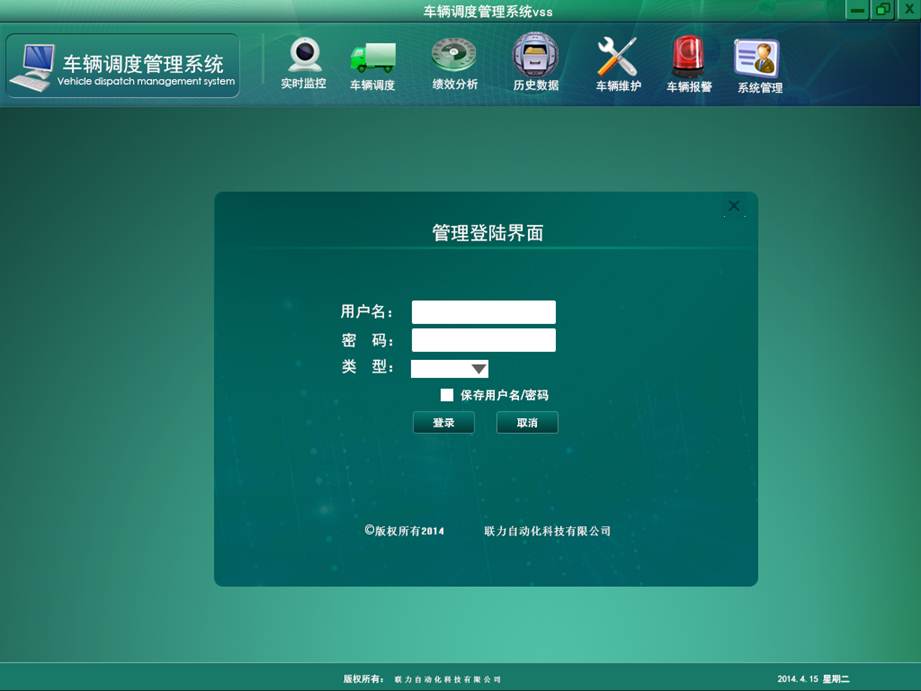Click the date 2014.4.15 in status bar

(798, 679)
